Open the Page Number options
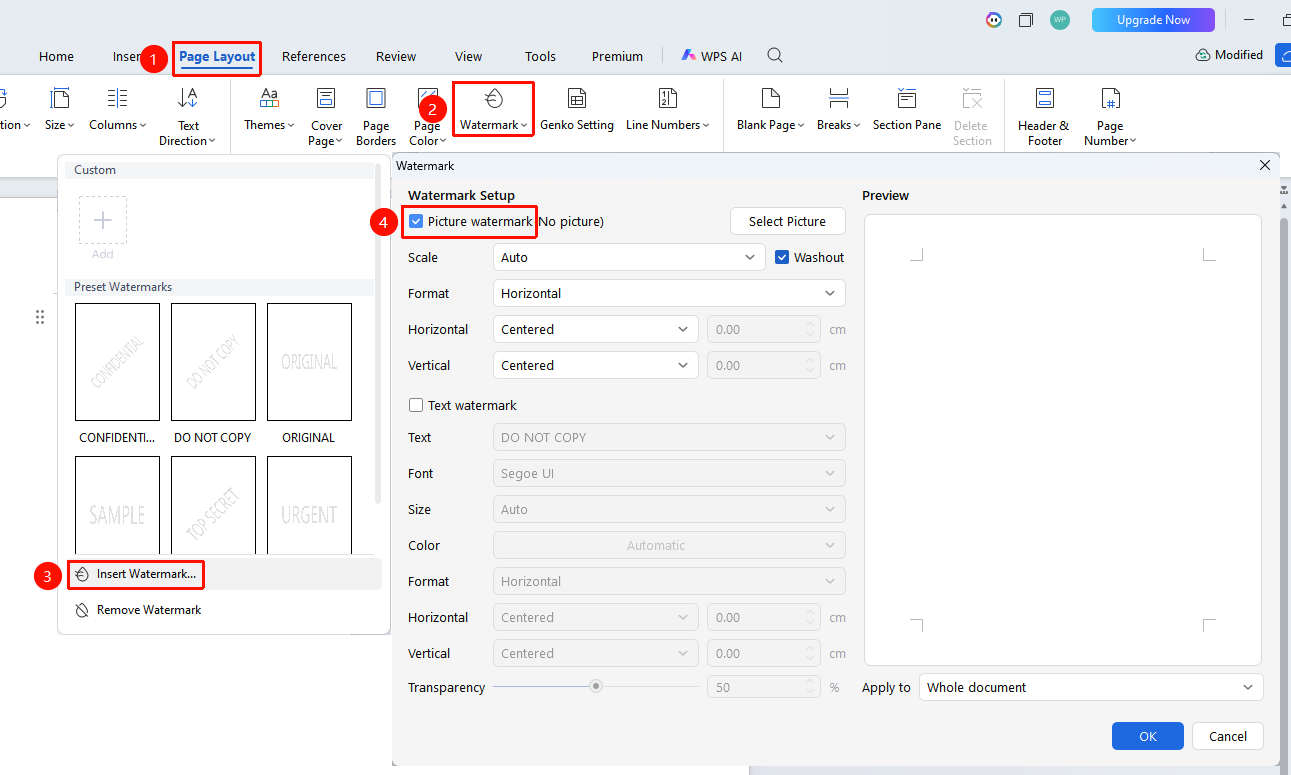The image size is (1291, 775). pos(1110,117)
